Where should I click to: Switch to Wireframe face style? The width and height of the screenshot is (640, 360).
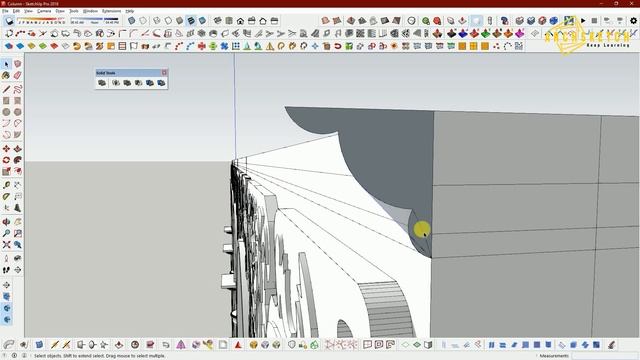click(x=157, y=20)
